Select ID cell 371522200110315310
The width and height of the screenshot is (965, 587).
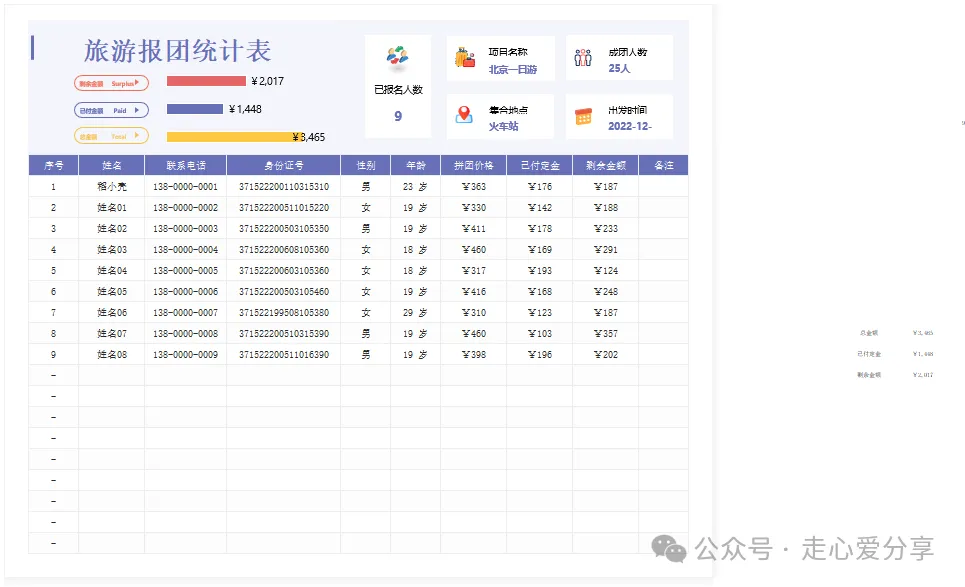284,186
